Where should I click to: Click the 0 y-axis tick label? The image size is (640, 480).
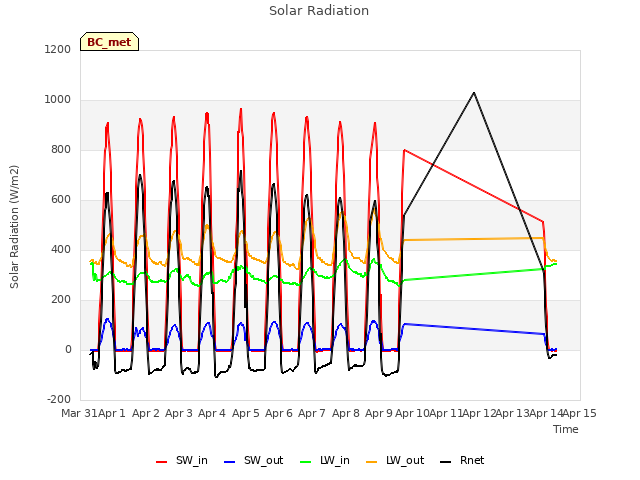pyautogui.click(x=68, y=349)
